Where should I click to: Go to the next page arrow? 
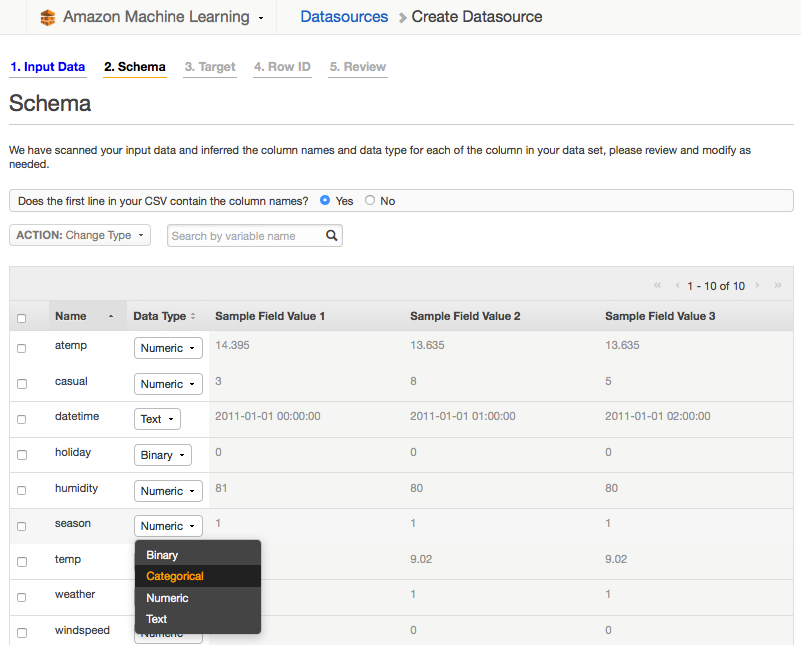(x=757, y=286)
